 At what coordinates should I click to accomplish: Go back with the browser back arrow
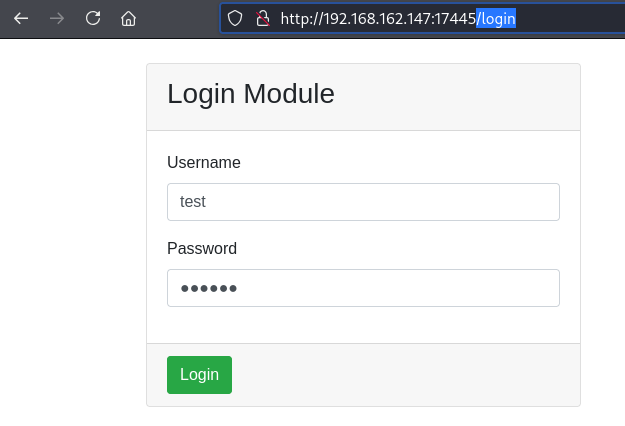point(21,18)
